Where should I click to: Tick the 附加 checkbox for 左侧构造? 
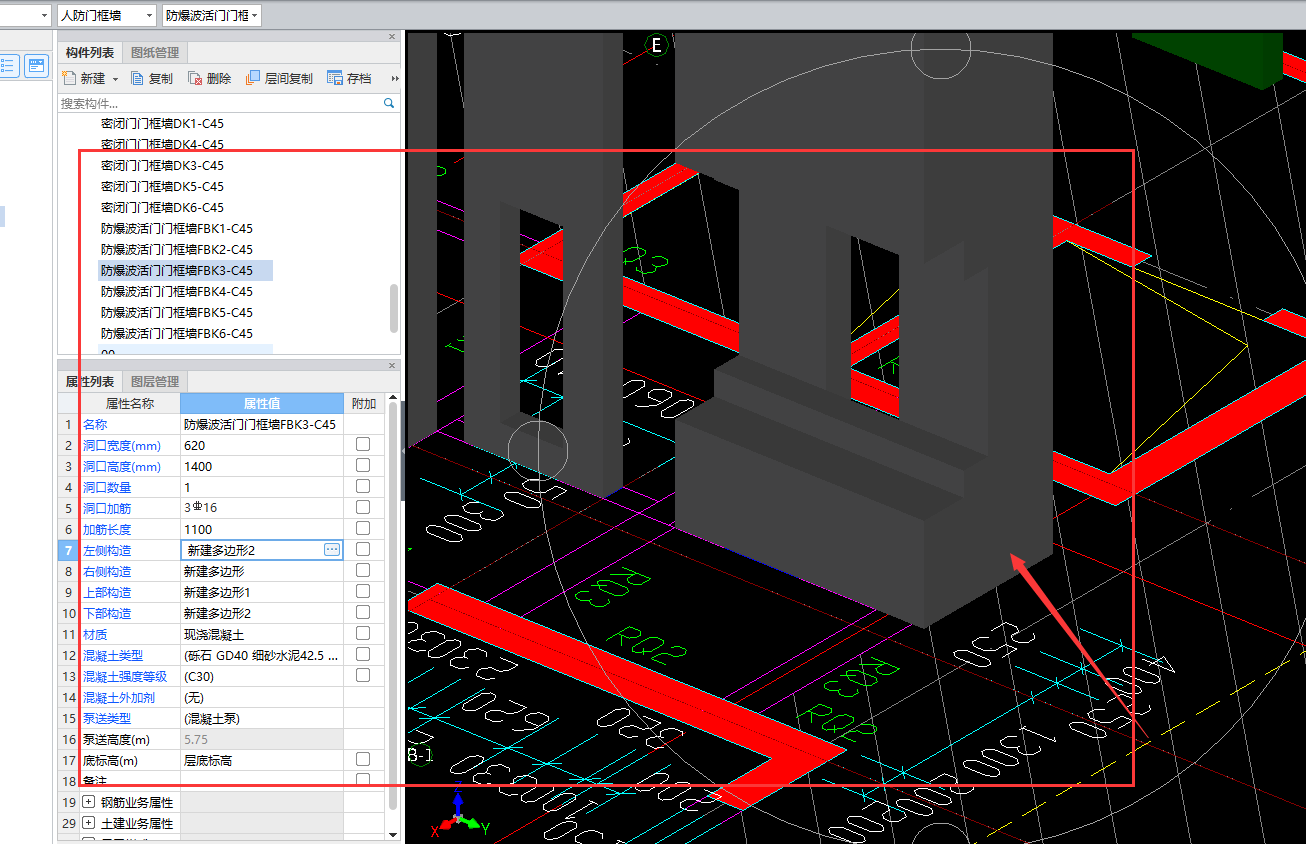click(363, 549)
